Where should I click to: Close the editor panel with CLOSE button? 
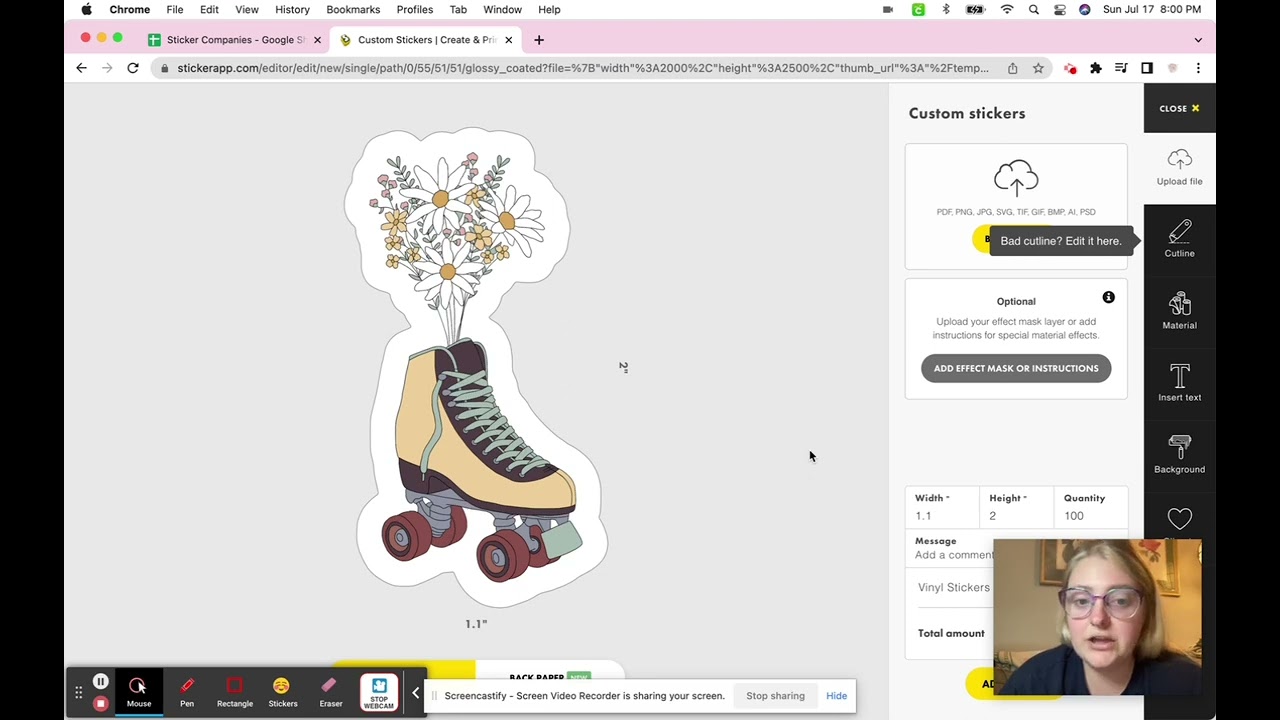(1179, 108)
